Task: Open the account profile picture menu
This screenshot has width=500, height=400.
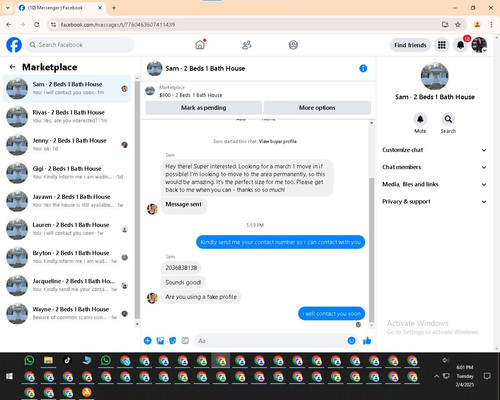Action: click(x=479, y=45)
